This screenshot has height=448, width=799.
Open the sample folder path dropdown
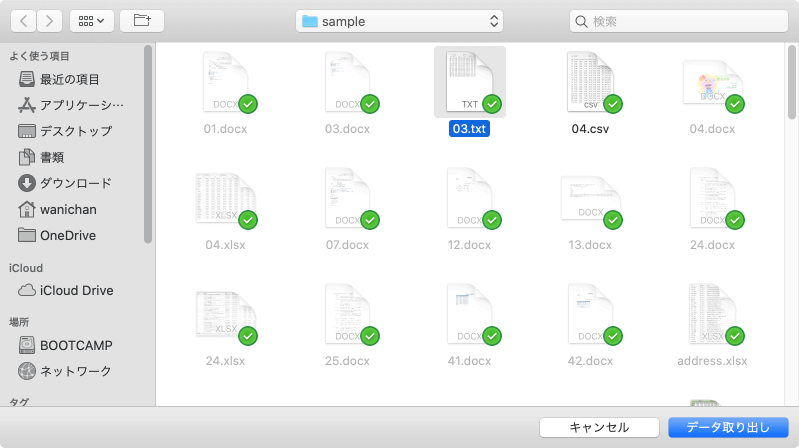pos(399,21)
